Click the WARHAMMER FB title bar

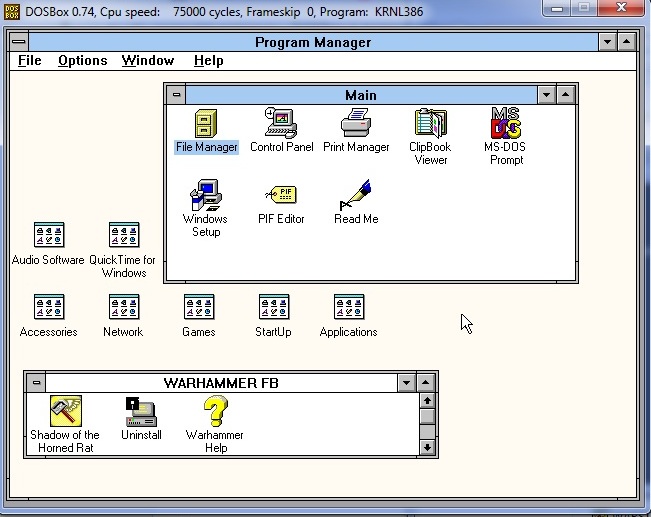point(221,382)
